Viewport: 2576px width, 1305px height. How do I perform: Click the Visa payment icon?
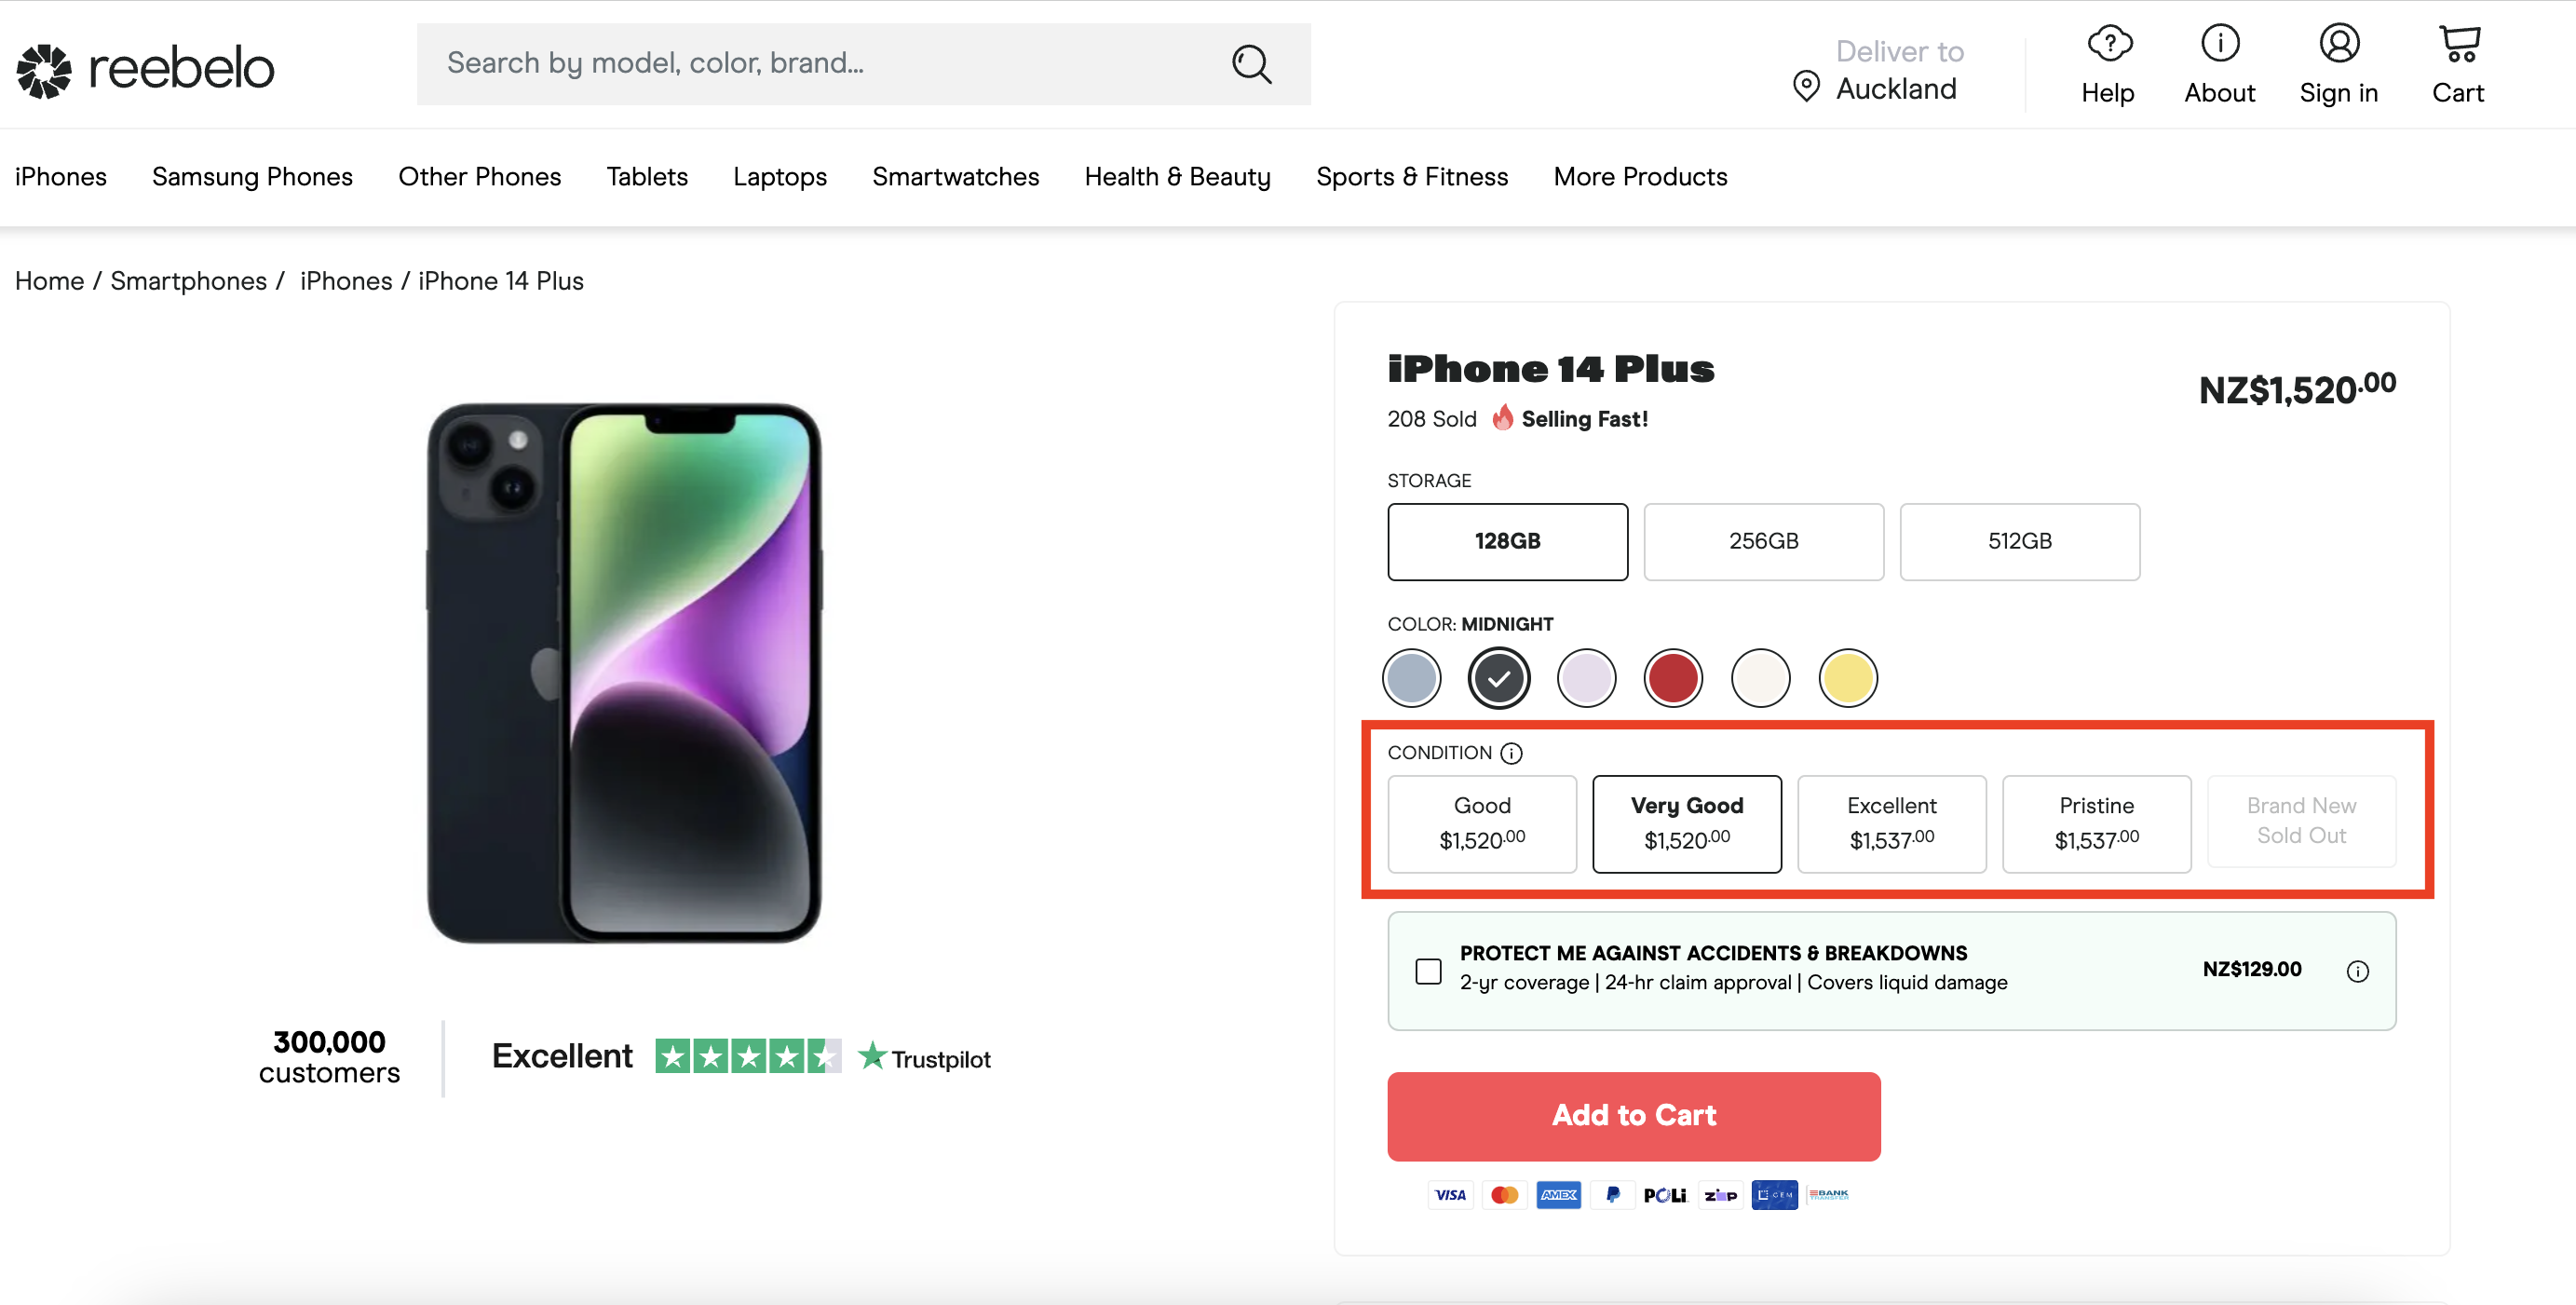(x=1451, y=1194)
